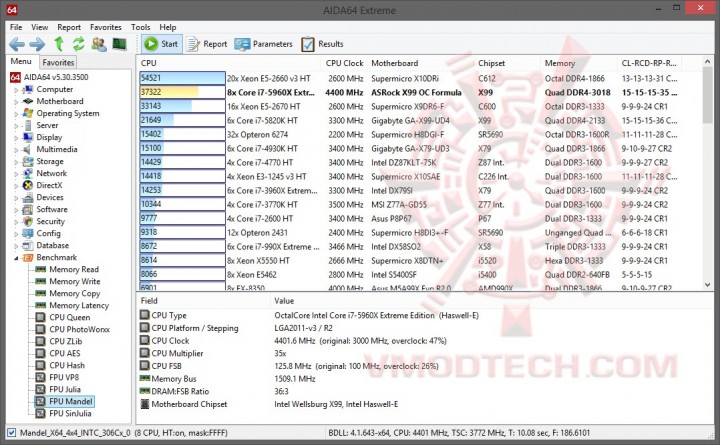Open the View menu

click(x=39, y=27)
